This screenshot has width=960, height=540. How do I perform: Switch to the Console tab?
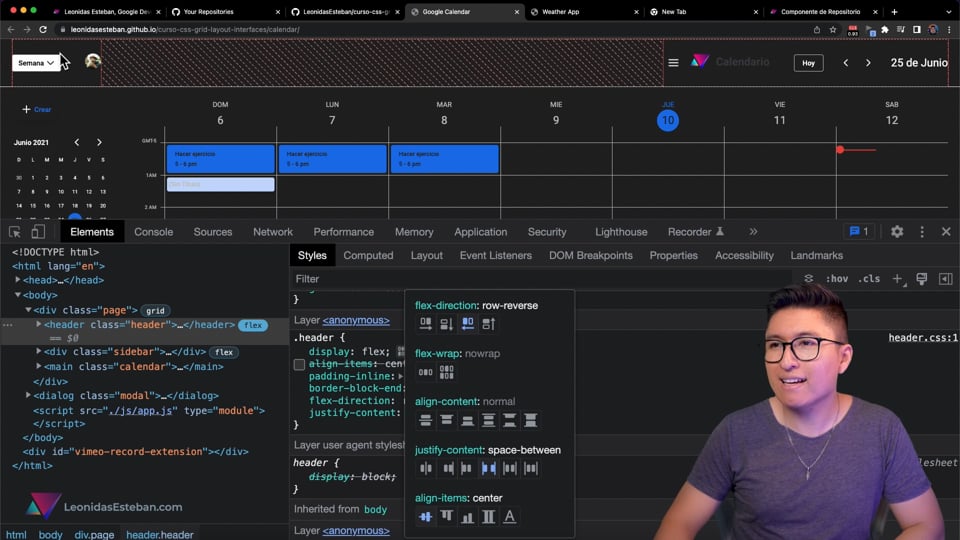pyautogui.click(x=153, y=232)
